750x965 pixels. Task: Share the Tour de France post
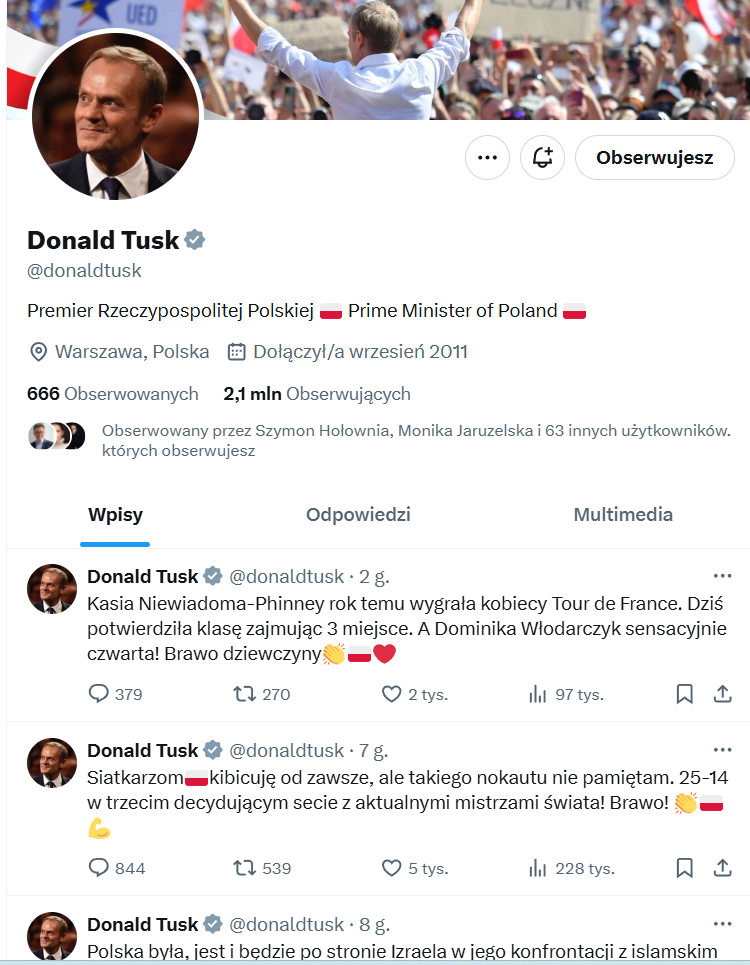click(722, 694)
